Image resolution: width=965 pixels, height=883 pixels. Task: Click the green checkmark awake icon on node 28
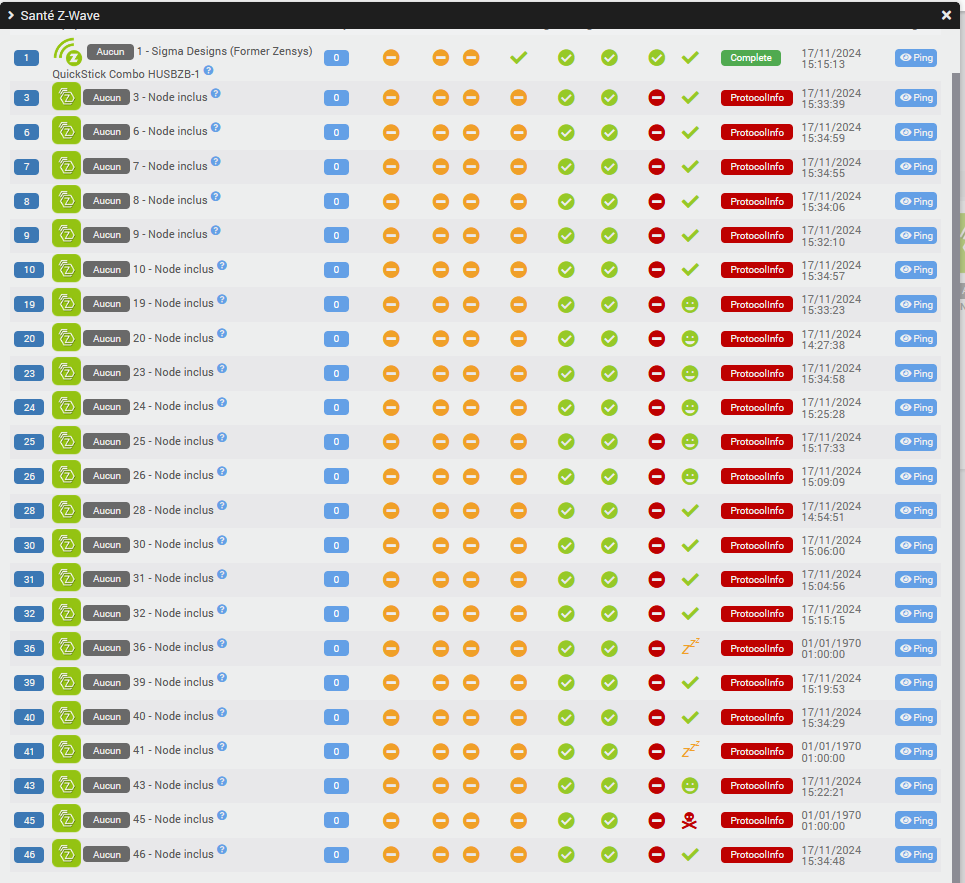pyautogui.click(x=689, y=511)
